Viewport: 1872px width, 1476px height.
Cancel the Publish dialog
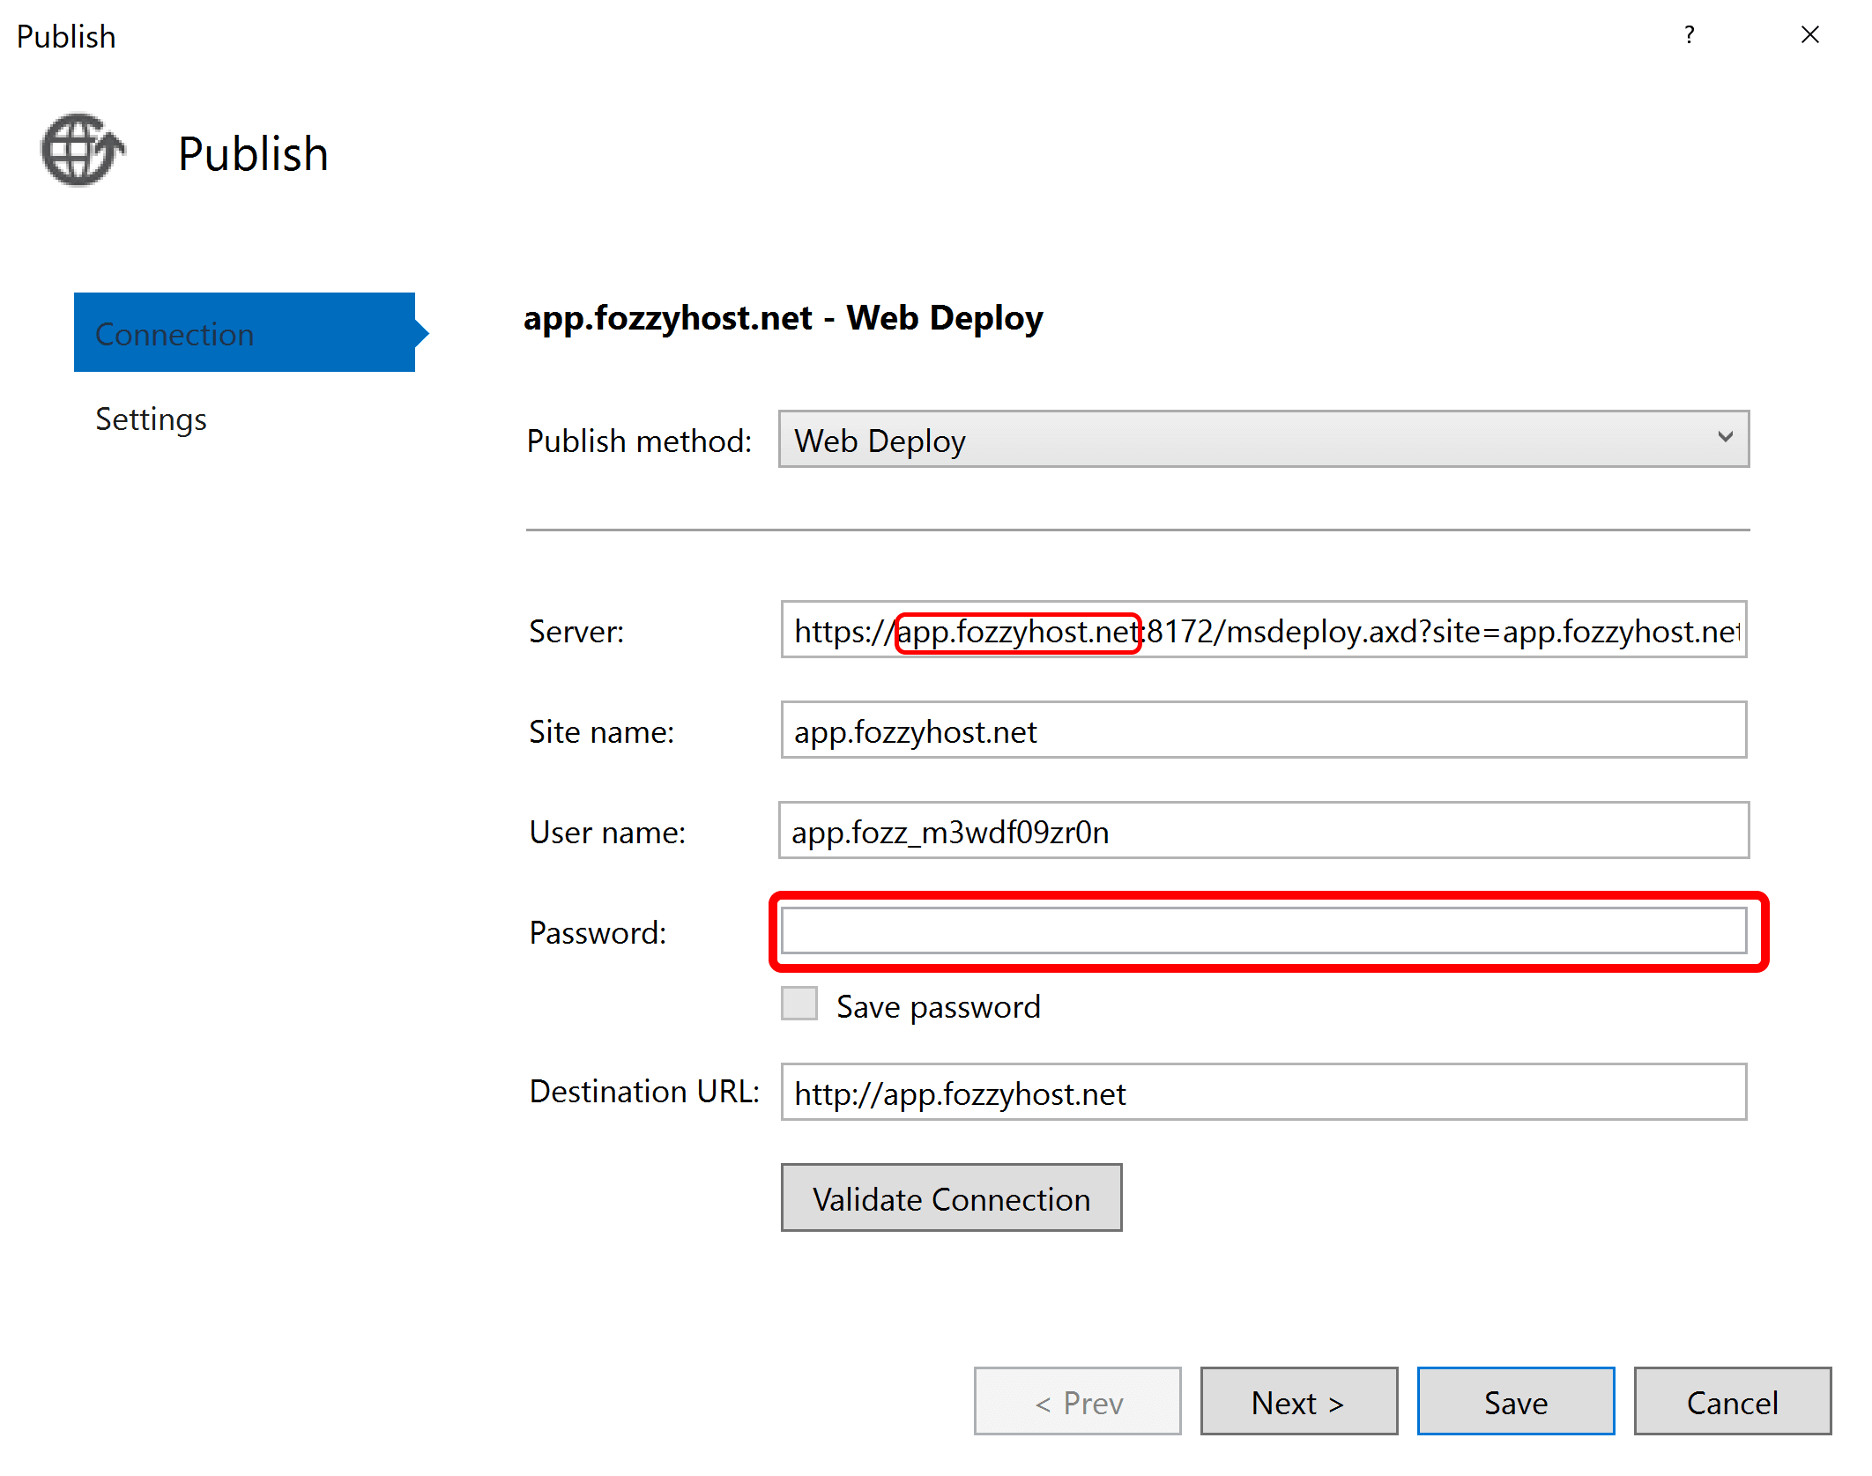point(1733,1402)
